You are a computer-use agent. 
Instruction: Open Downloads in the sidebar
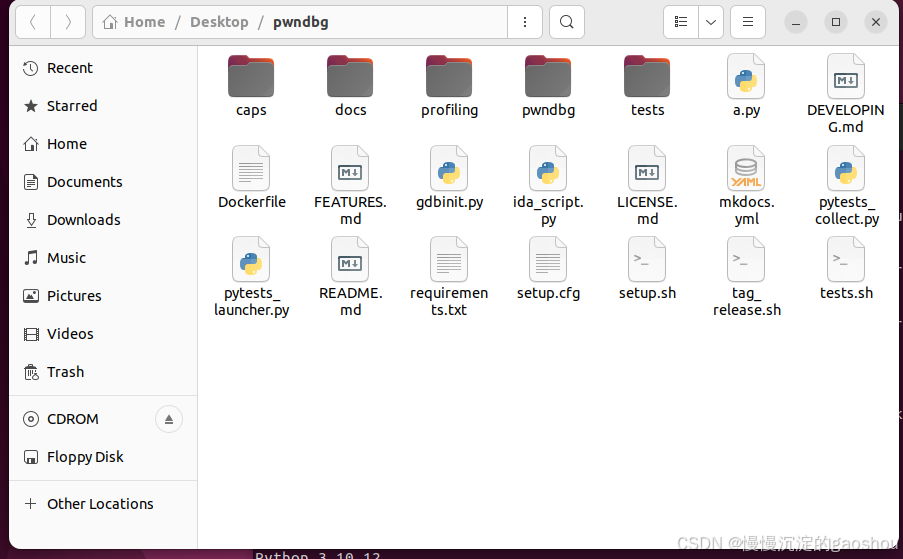click(104, 220)
